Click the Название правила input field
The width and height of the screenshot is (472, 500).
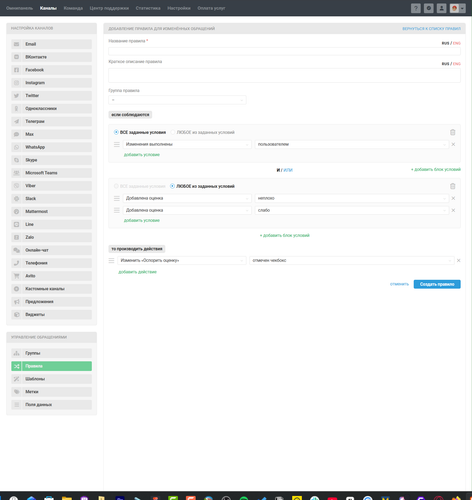(284, 51)
